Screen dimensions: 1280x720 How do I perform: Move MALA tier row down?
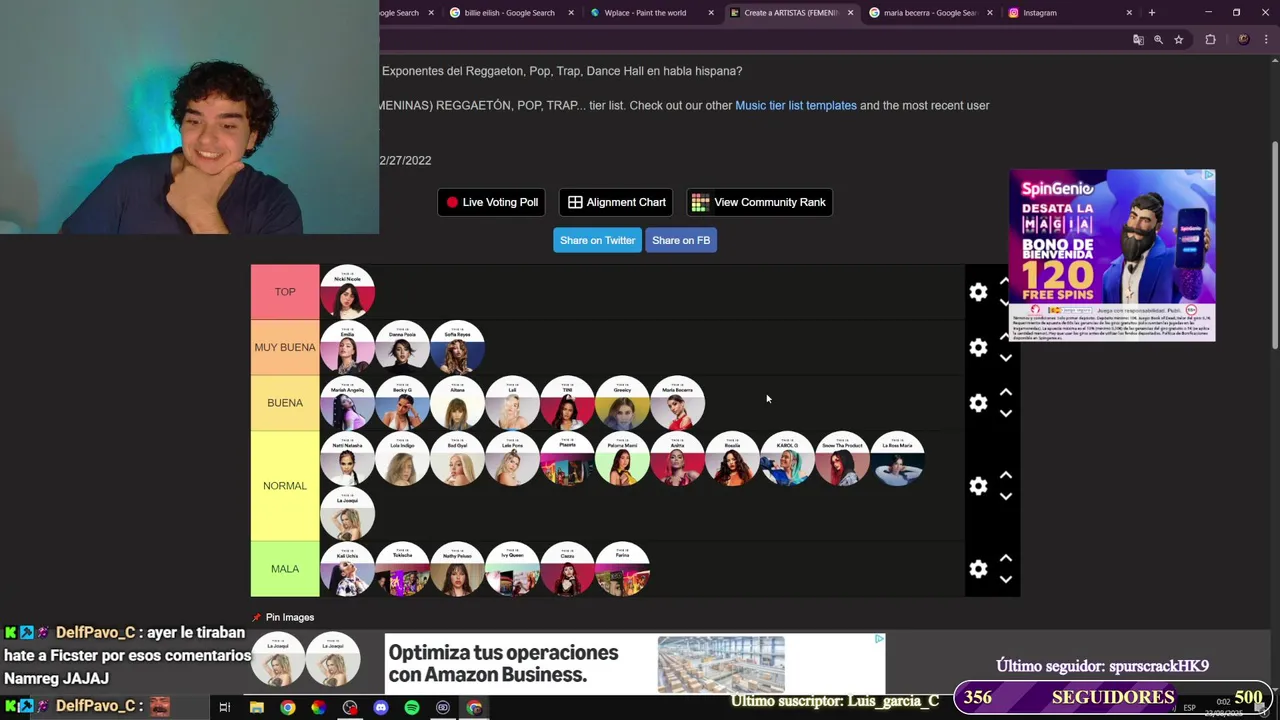coord(1005,579)
